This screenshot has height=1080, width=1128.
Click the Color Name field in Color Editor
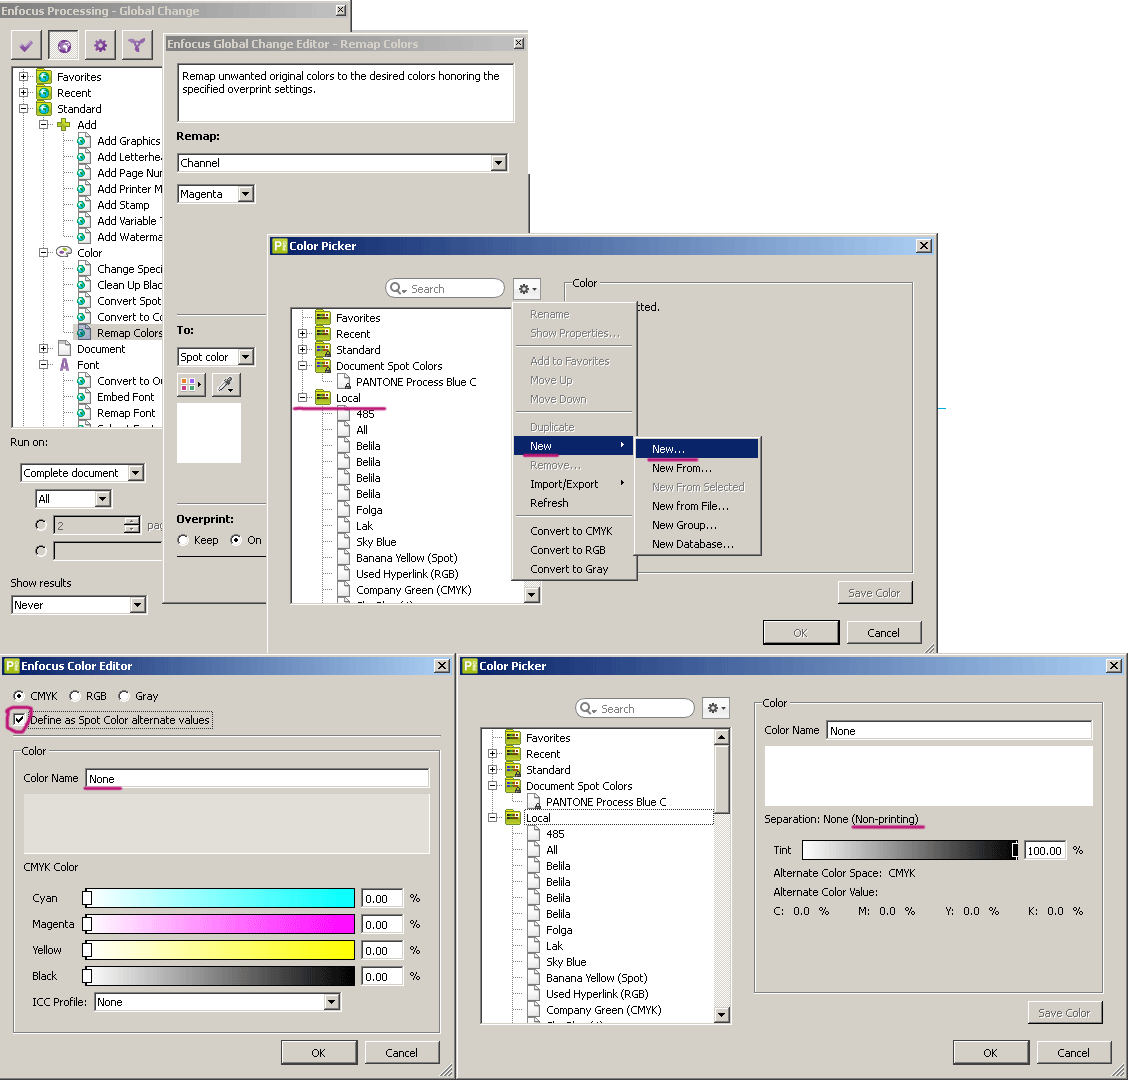click(257, 779)
